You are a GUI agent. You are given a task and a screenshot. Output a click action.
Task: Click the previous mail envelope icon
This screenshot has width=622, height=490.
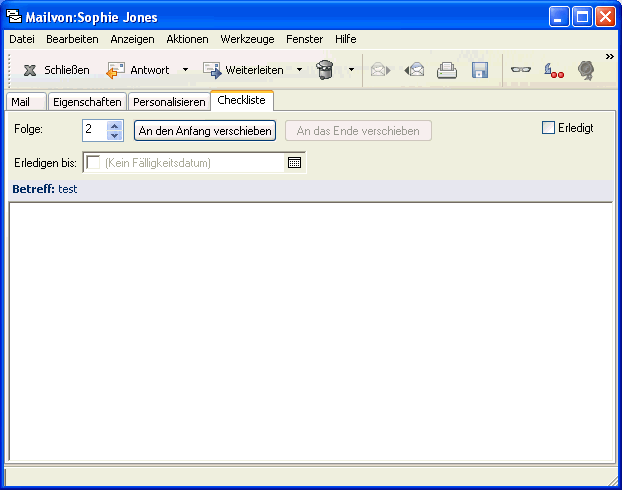[414, 70]
